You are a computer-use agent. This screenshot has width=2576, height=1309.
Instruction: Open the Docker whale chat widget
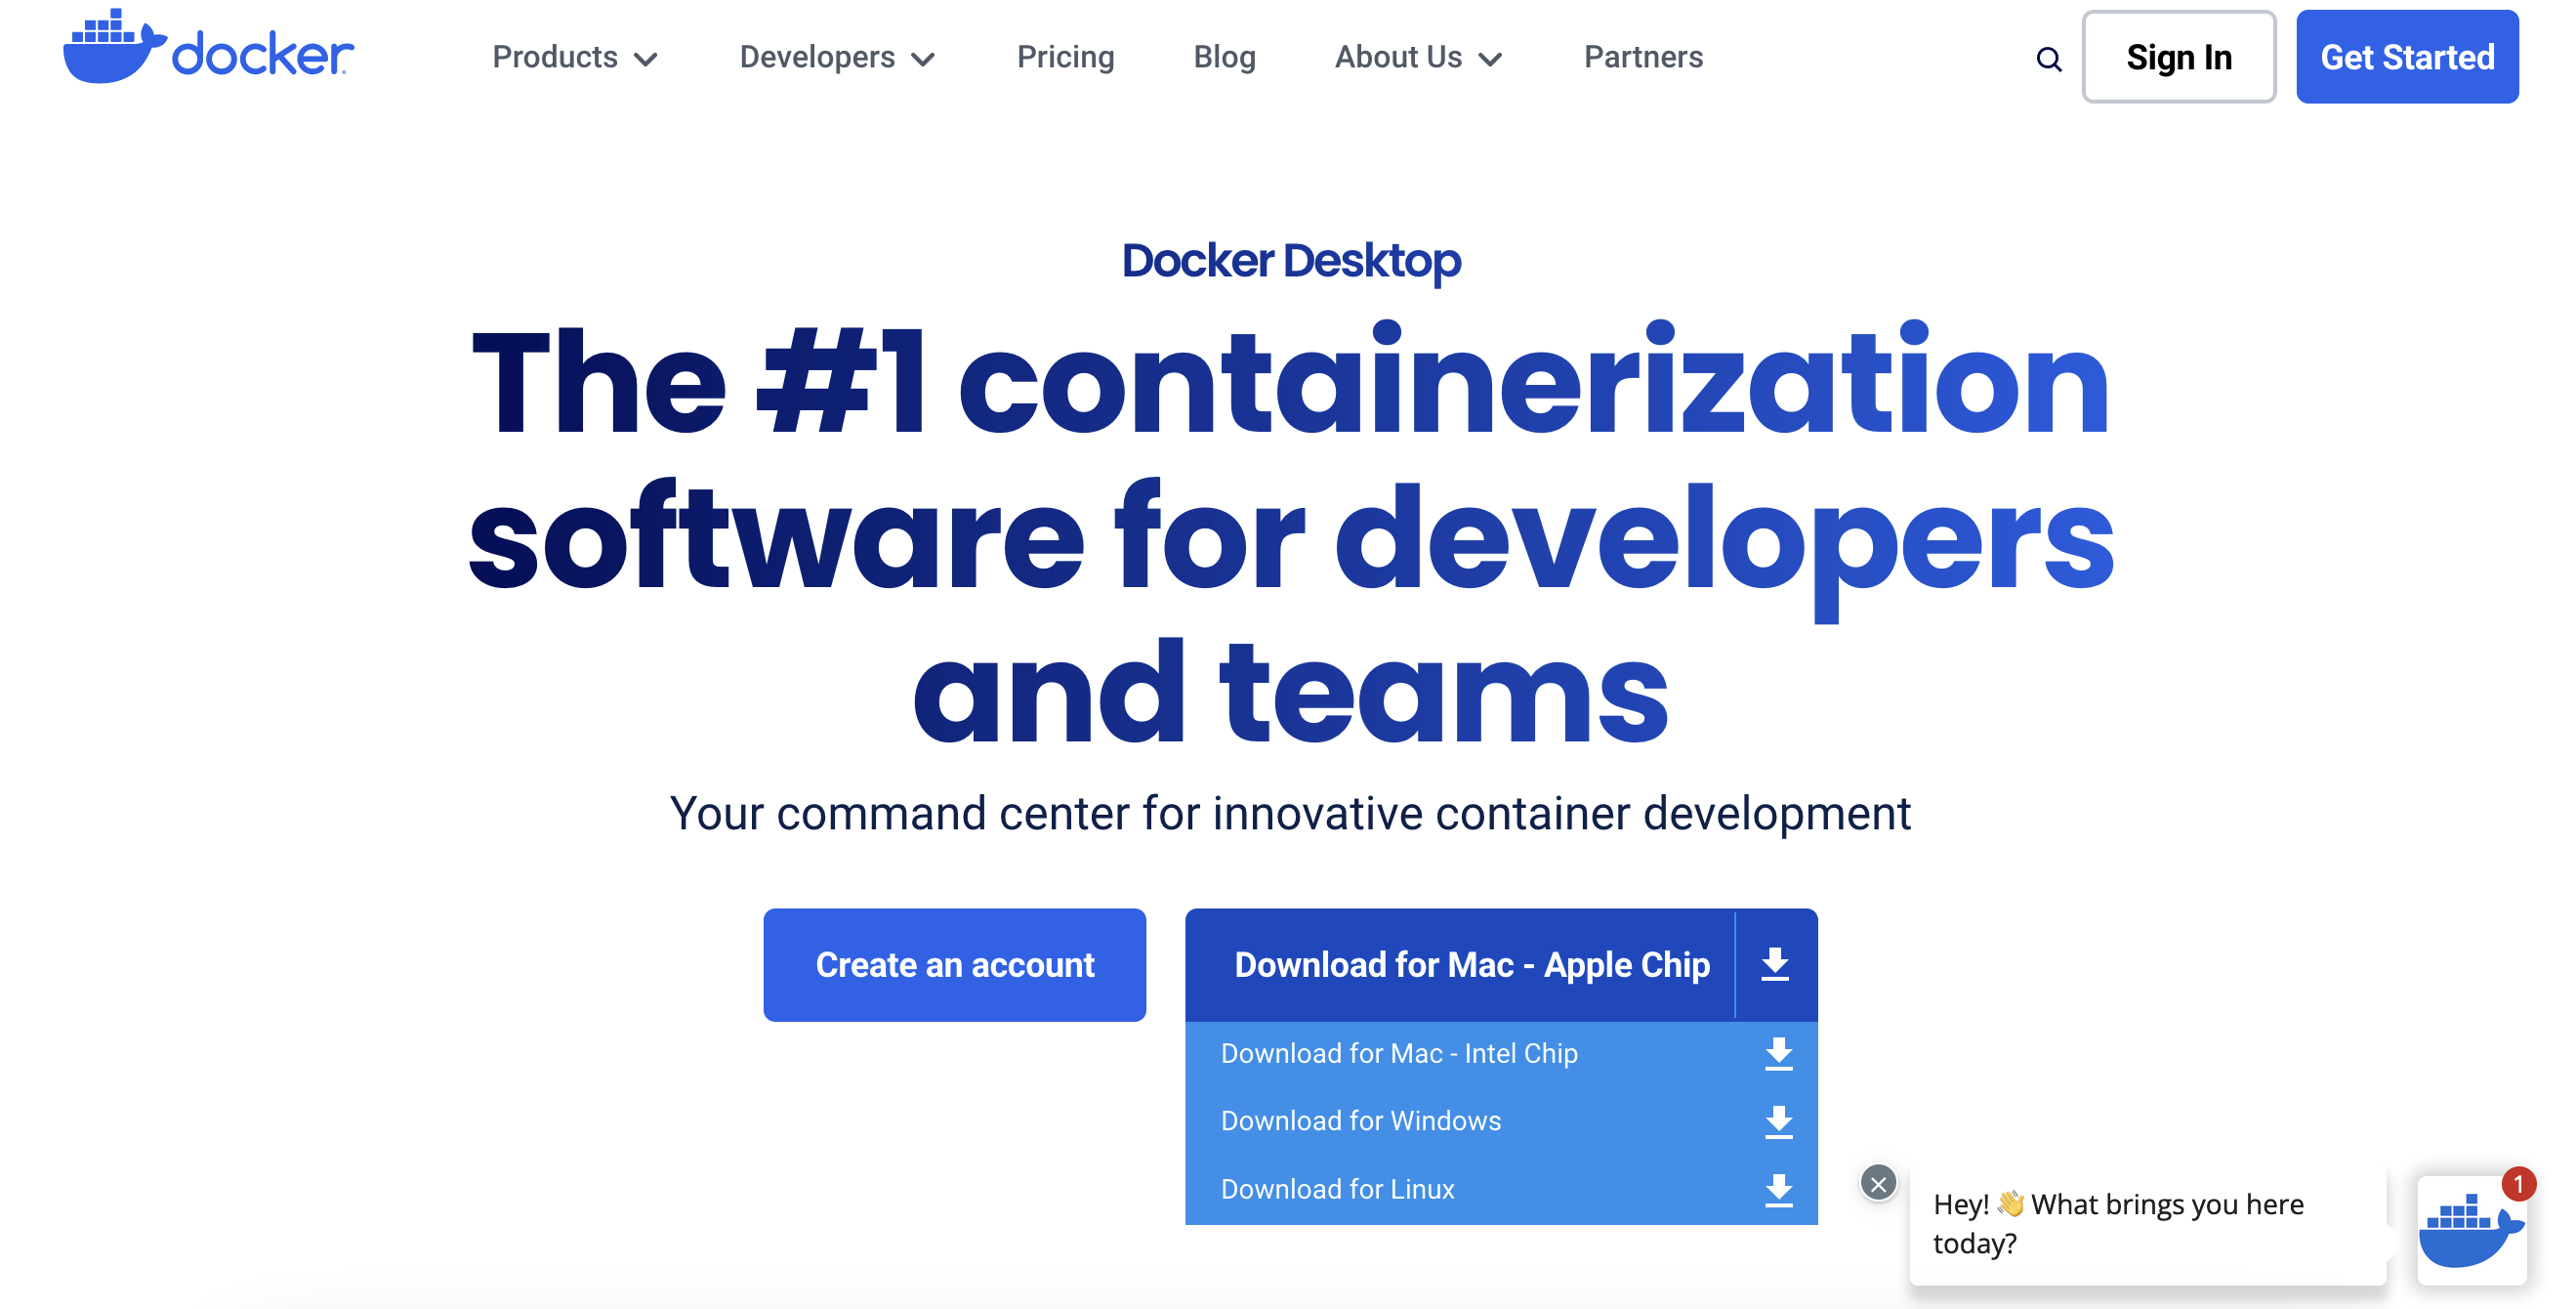(2471, 1230)
